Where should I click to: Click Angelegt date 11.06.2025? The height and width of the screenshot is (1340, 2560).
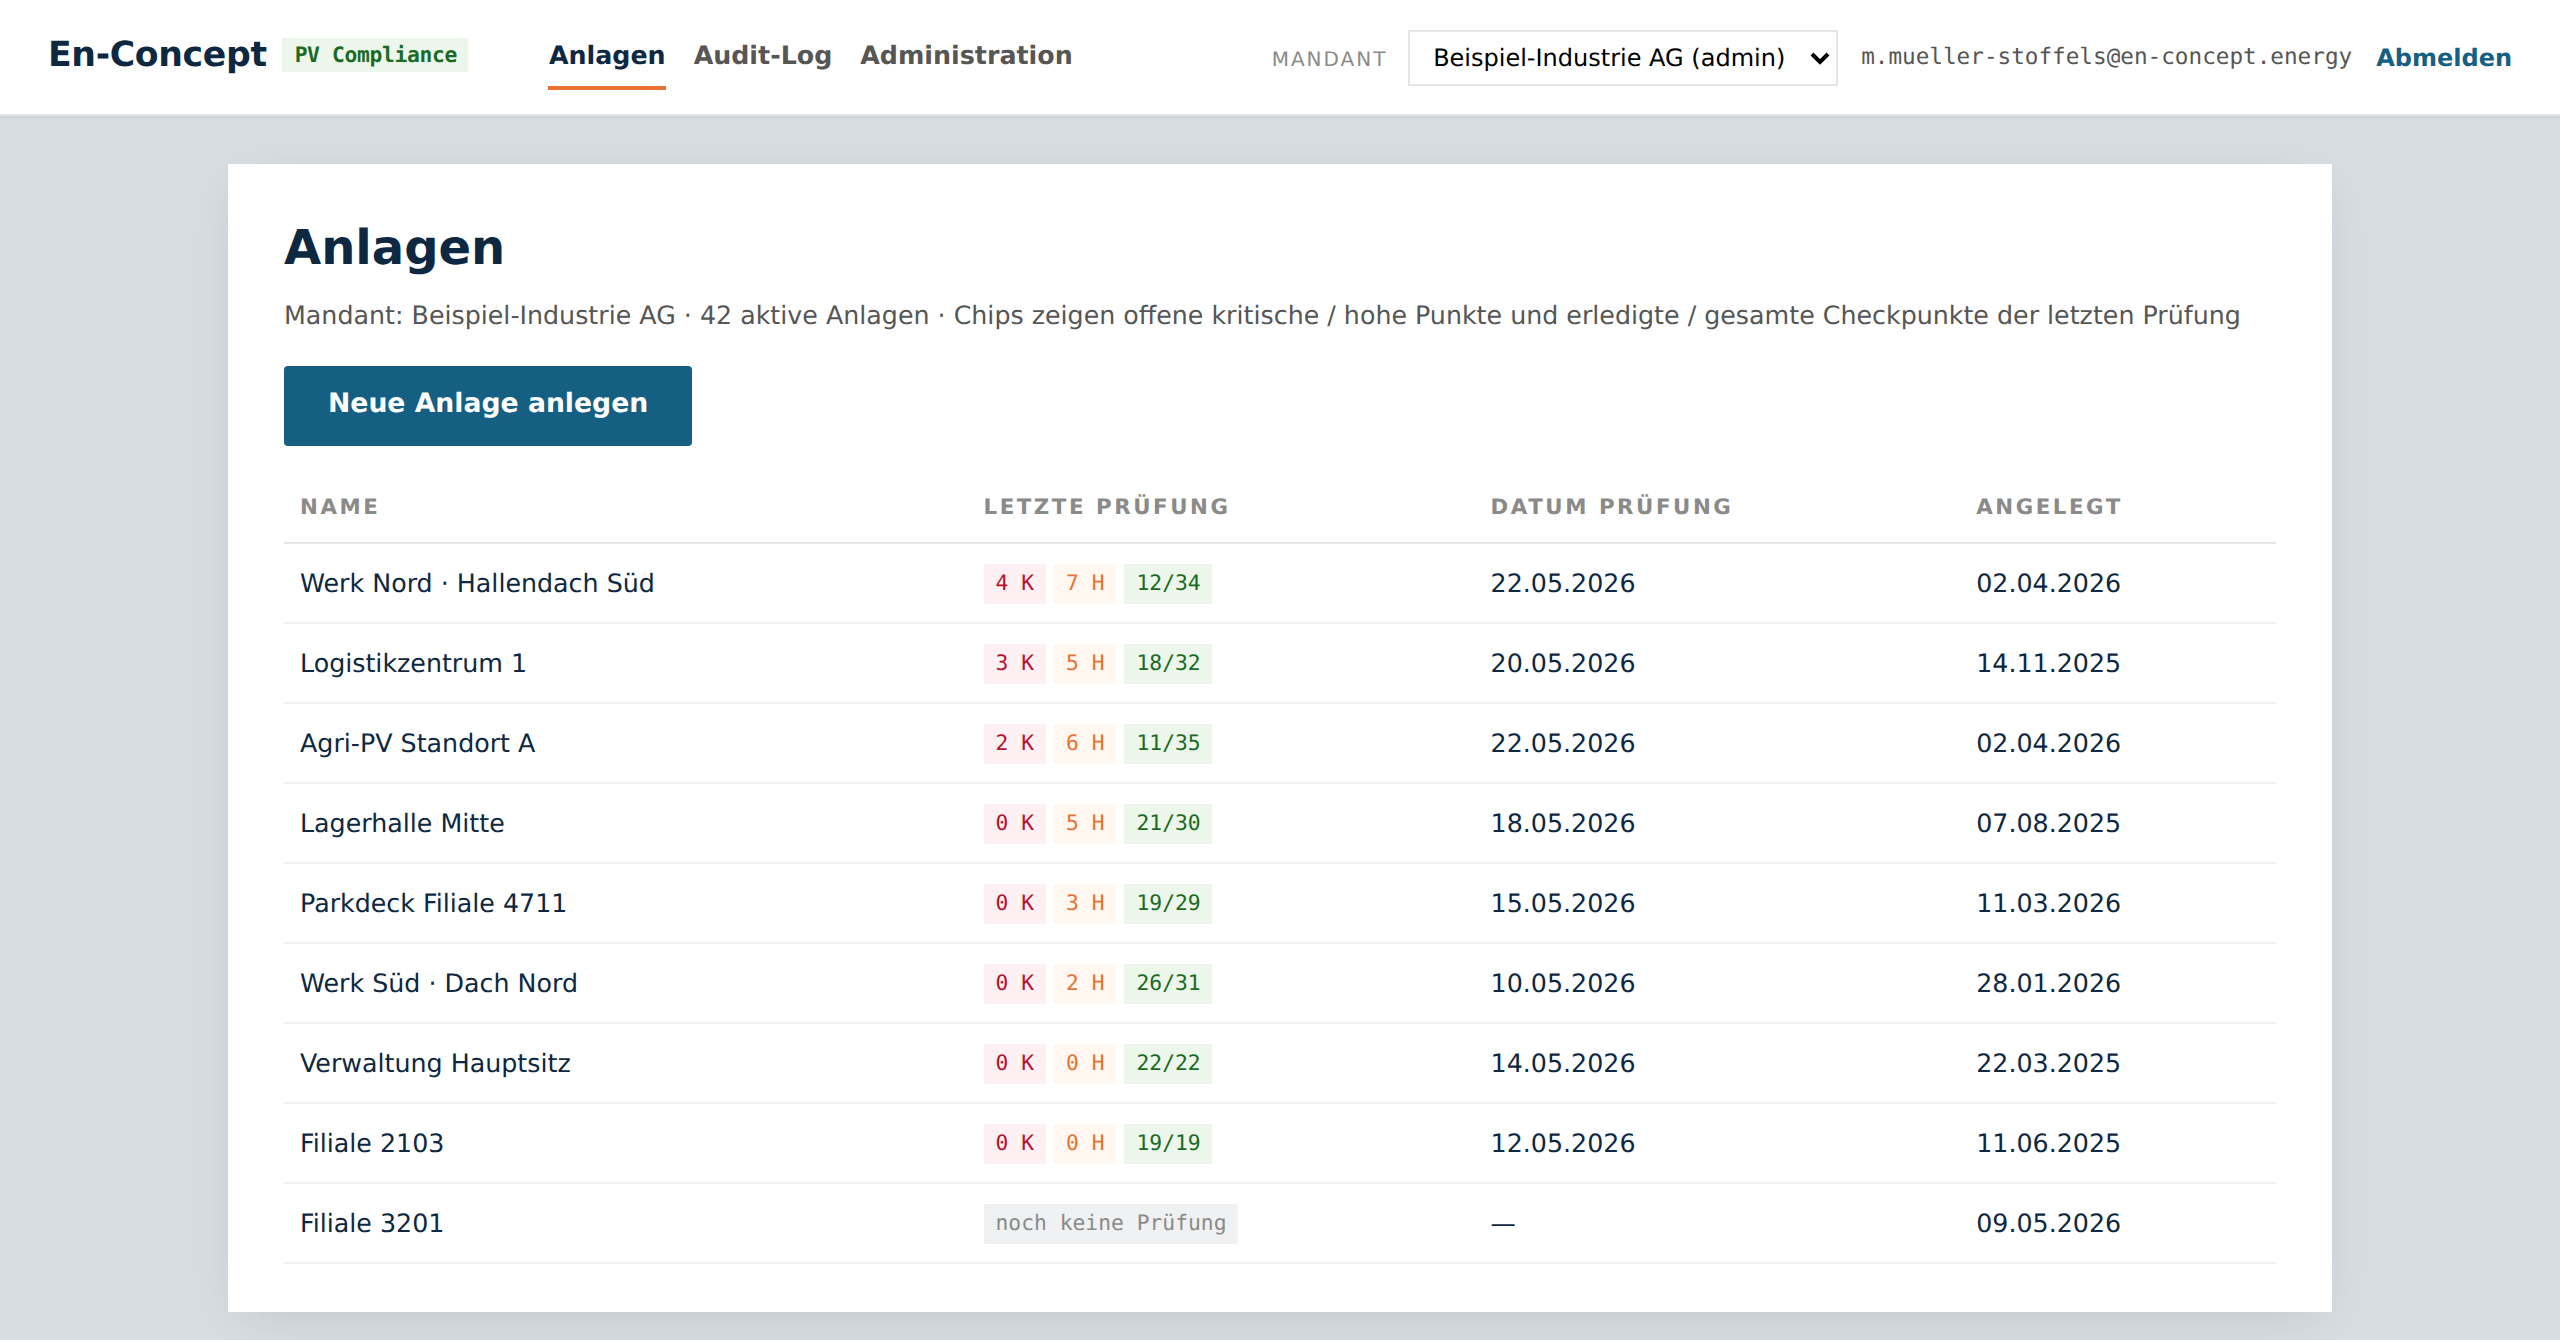coord(2048,1143)
